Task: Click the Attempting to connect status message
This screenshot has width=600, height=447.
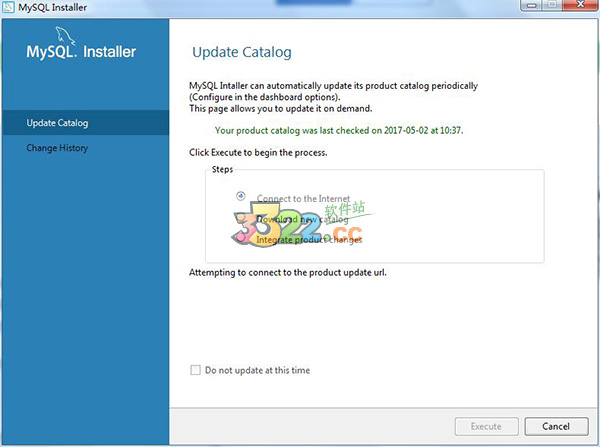Action: pyautogui.click(x=288, y=272)
